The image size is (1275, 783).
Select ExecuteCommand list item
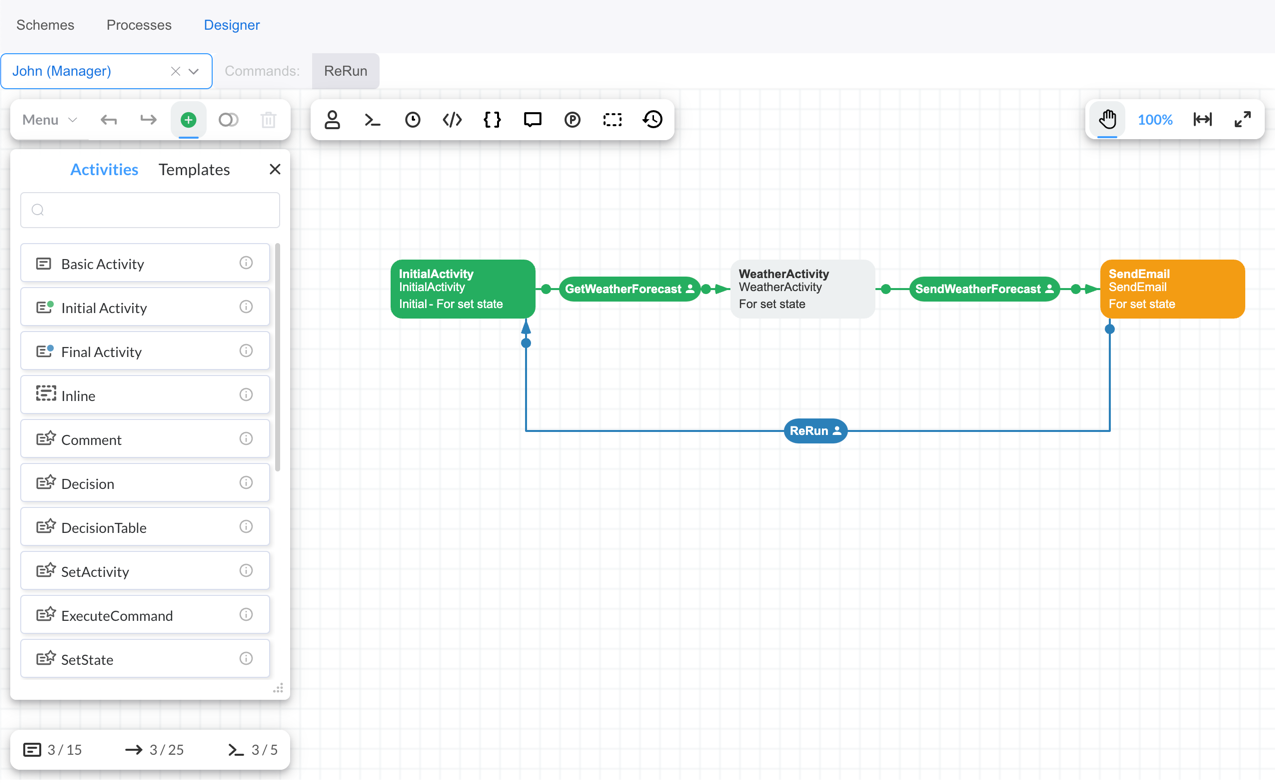click(x=145, y=615)
